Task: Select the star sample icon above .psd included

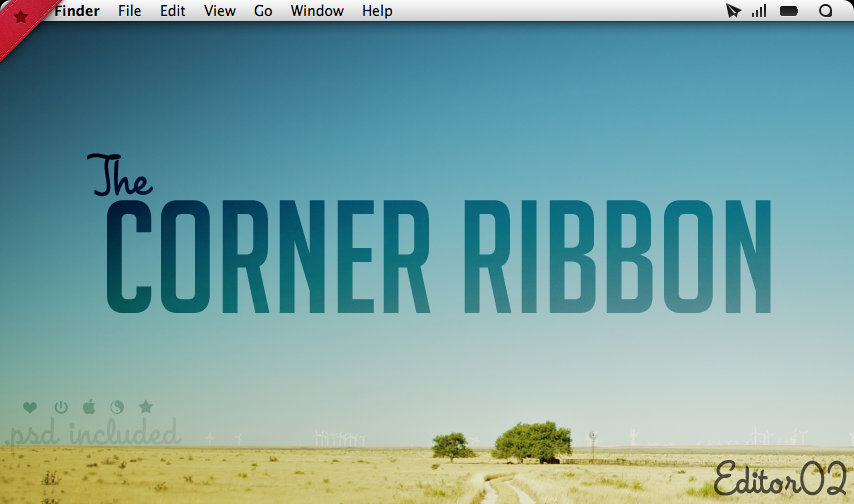Action: tap(146, 406)
